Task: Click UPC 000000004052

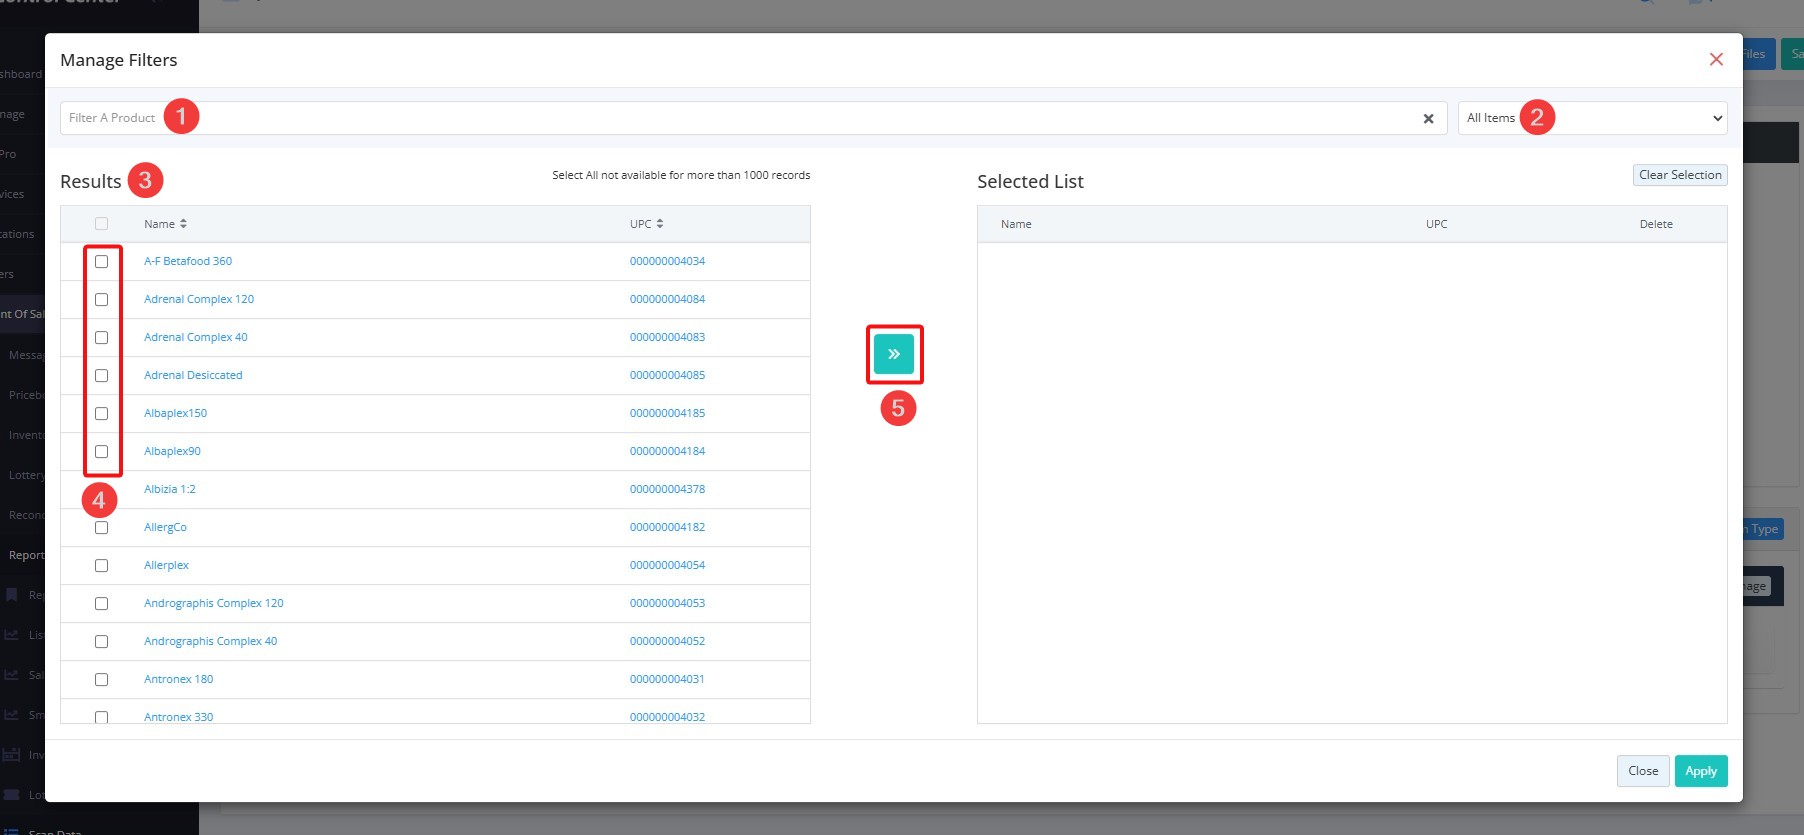Action: pyautogui.click(x=667, y=642)
